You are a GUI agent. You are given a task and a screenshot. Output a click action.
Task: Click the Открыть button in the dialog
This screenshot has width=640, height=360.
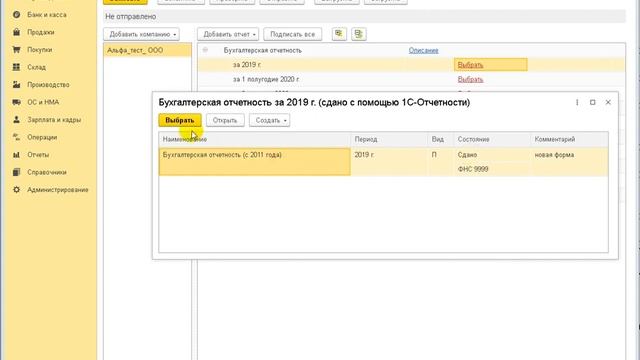(x=225, y=120)
